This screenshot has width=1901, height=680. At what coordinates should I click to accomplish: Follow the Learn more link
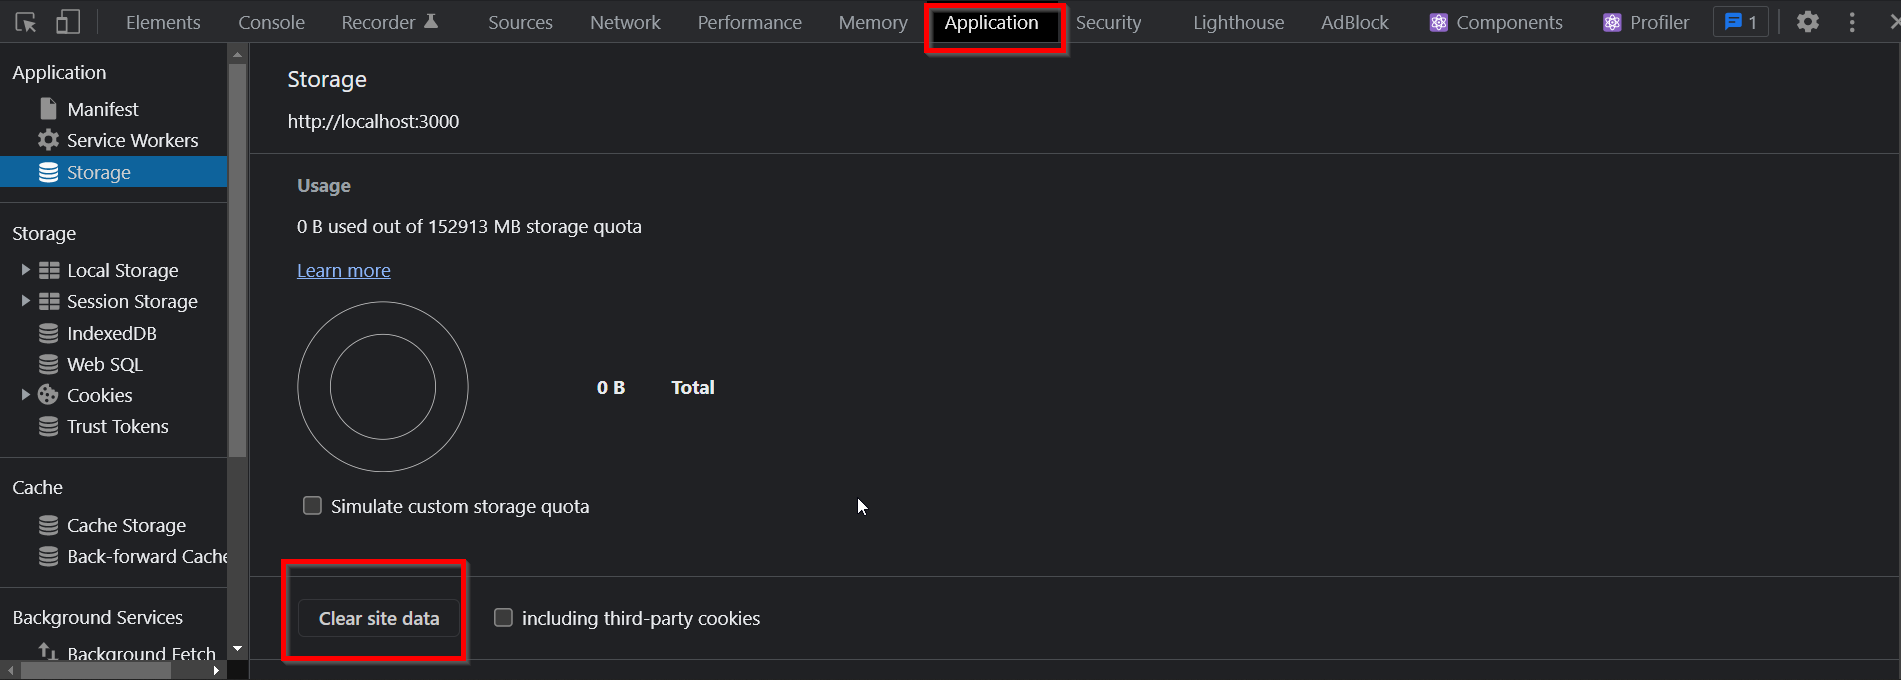[x=344, y=270]
